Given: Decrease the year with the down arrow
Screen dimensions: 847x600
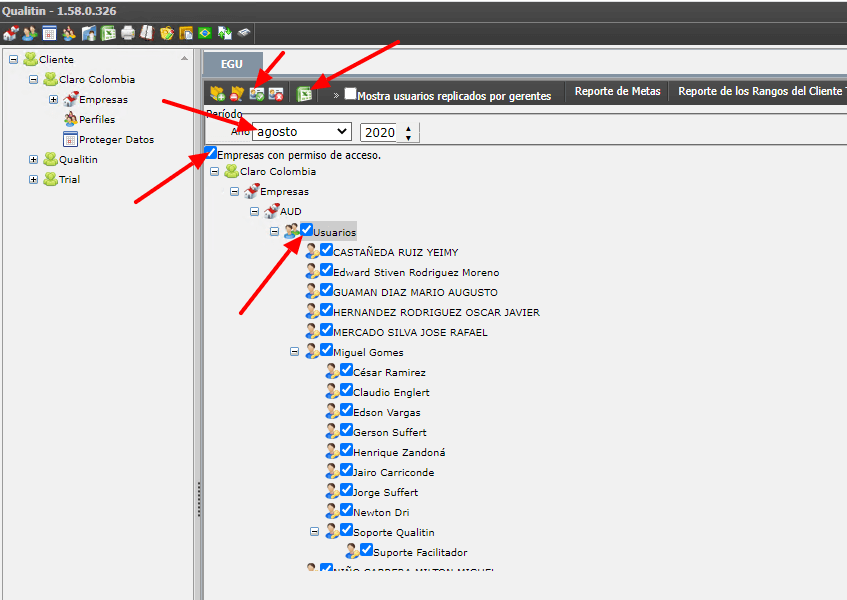Looking at the screenshot, I should pos(408,138).
